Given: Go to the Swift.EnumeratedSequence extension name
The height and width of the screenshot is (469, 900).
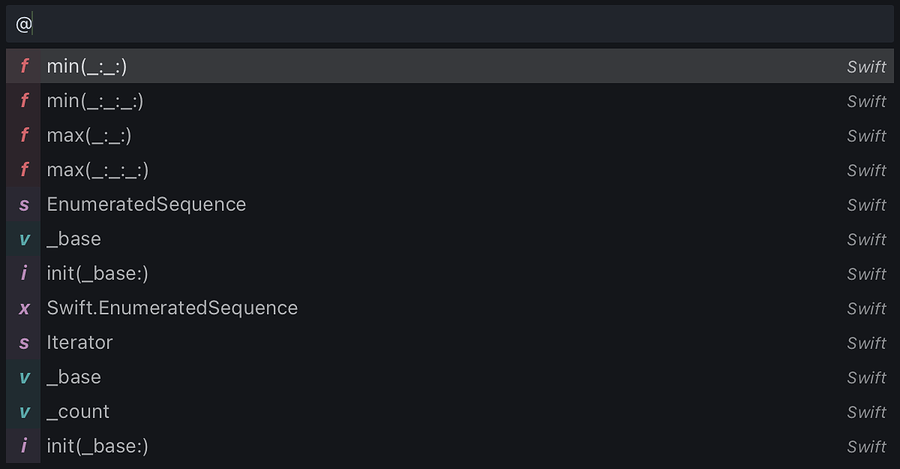Looking at the screenshot, I should click(x=172, y=308).
